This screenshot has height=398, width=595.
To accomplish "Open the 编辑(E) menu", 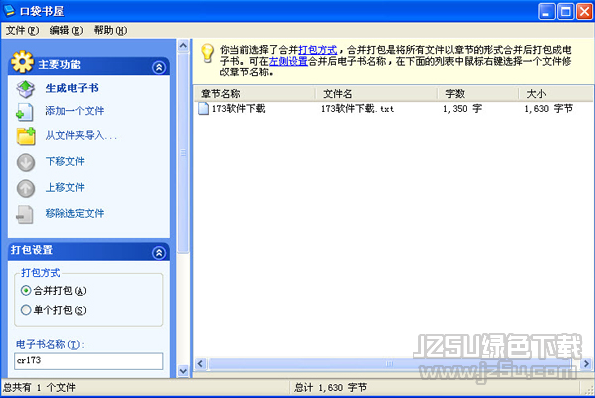I will (66, 30).
